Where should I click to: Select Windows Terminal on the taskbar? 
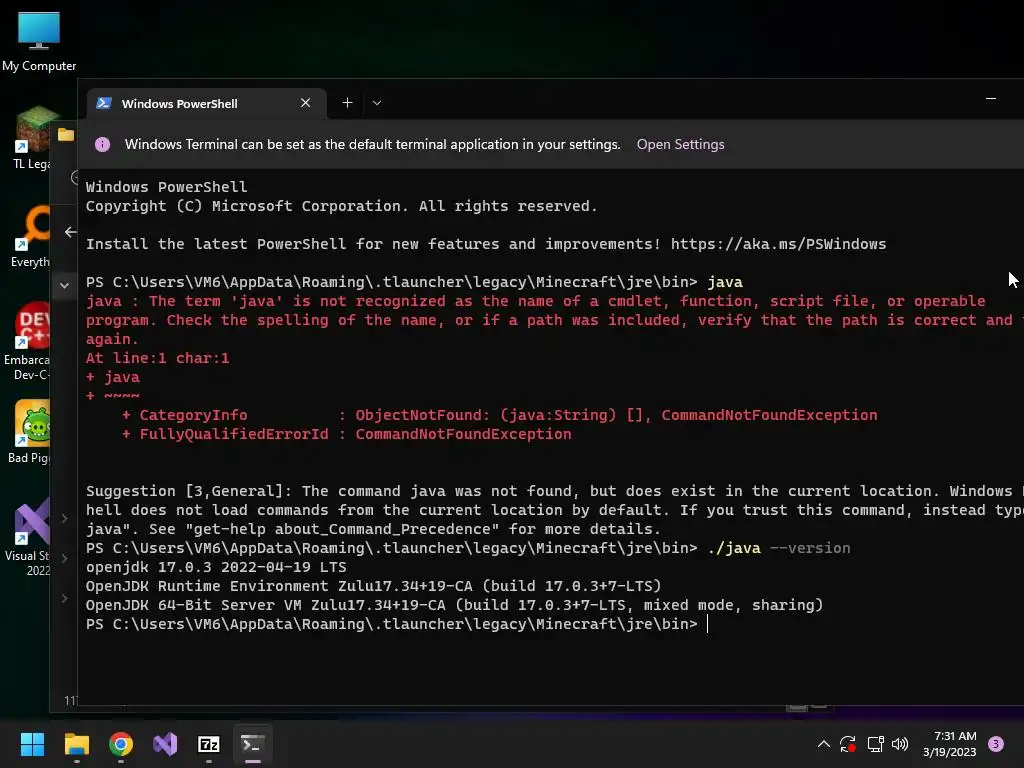(x=253, y=744)
